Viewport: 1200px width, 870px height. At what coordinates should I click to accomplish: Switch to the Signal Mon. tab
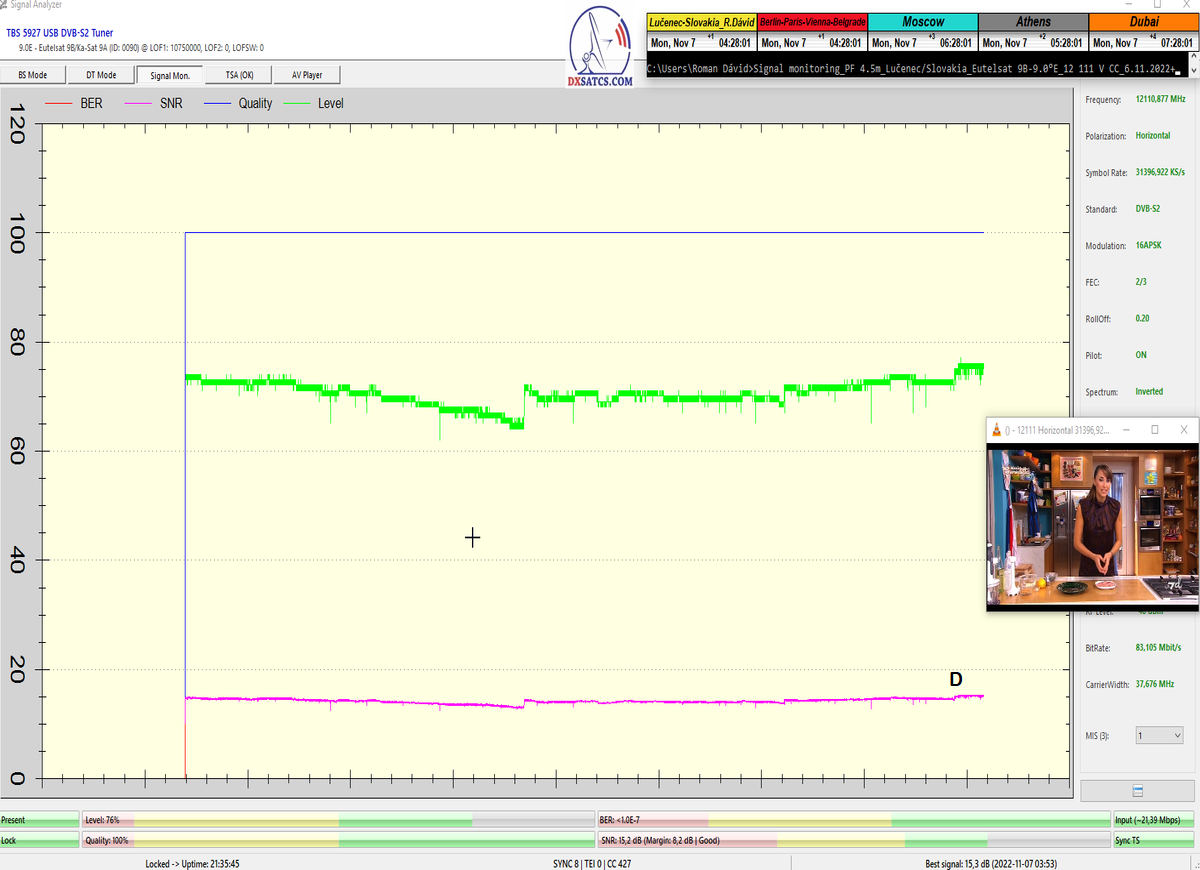click(170, 75)
